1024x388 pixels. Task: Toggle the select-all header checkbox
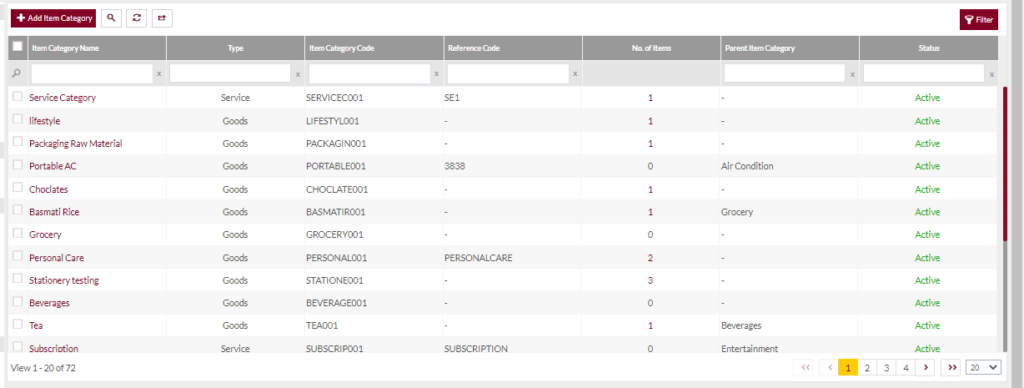point(18,46)
